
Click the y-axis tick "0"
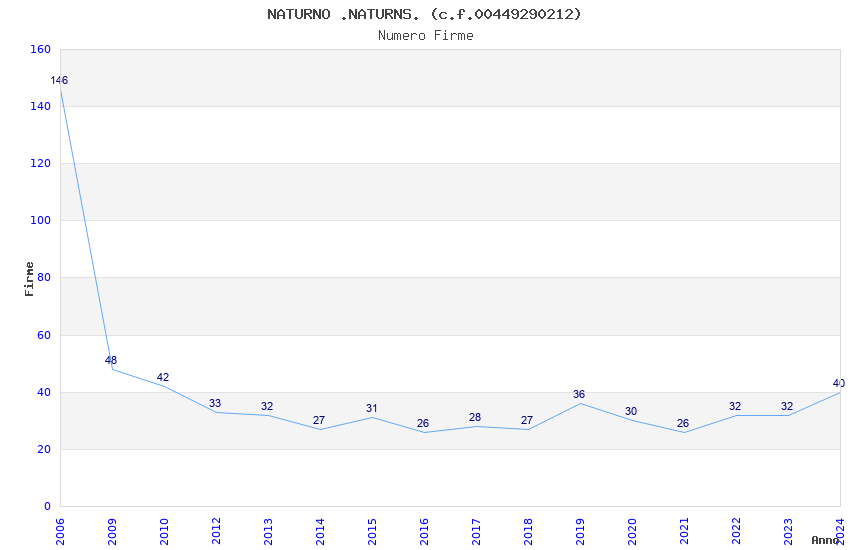48,506
